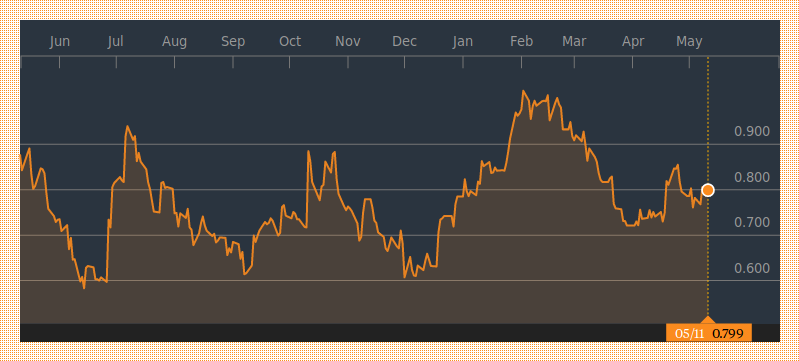Select the Jul month label
This screenshot has height=361, width=799.
pos(116,42)
